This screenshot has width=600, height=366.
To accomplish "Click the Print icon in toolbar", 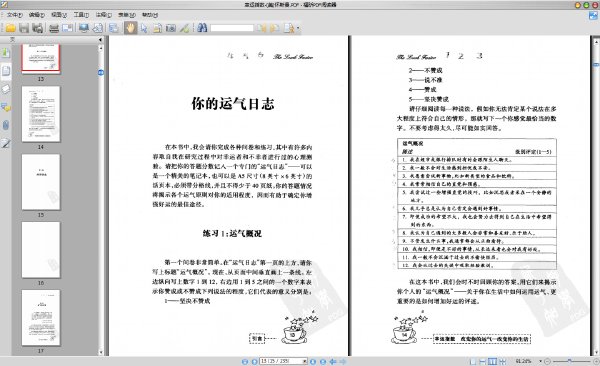I will pos(54,28).
